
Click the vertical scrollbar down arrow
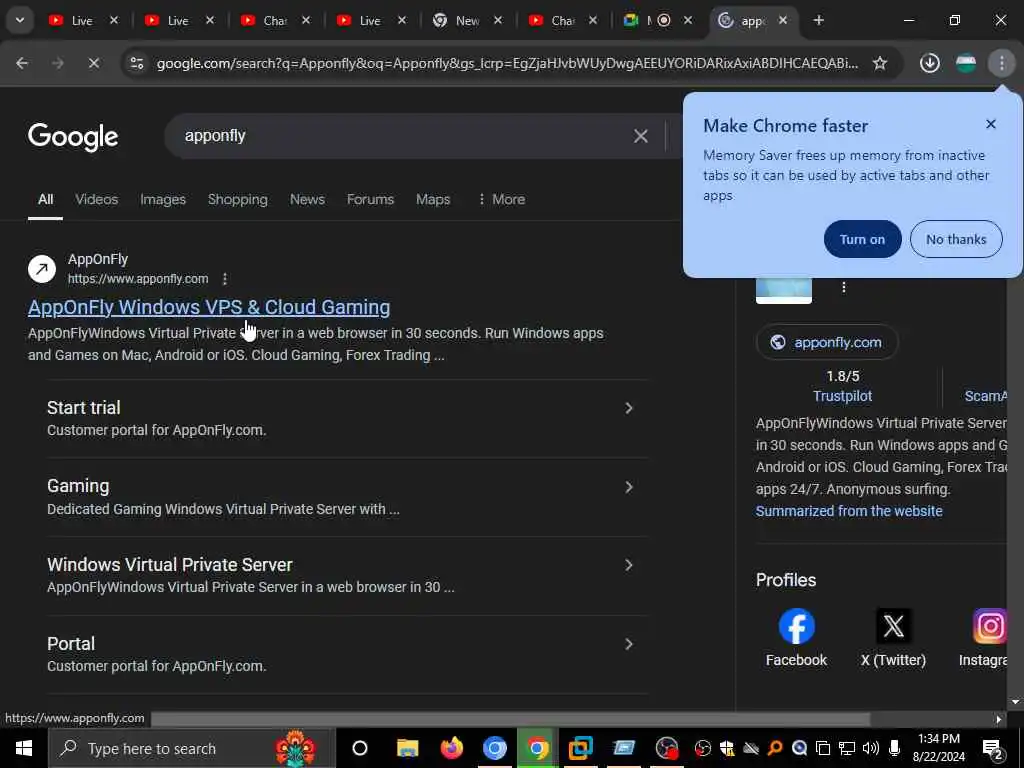click(1014, 702)
